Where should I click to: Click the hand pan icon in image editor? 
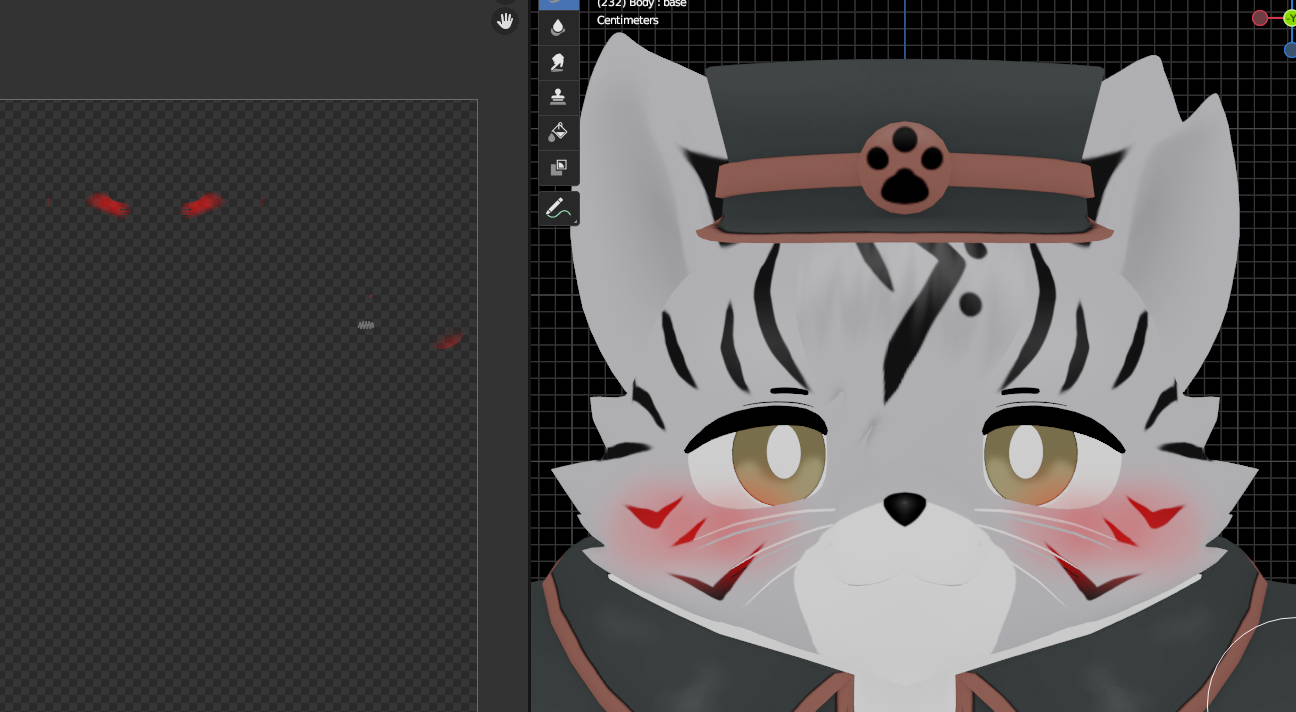pyautogui.click(x=505, y=20)
